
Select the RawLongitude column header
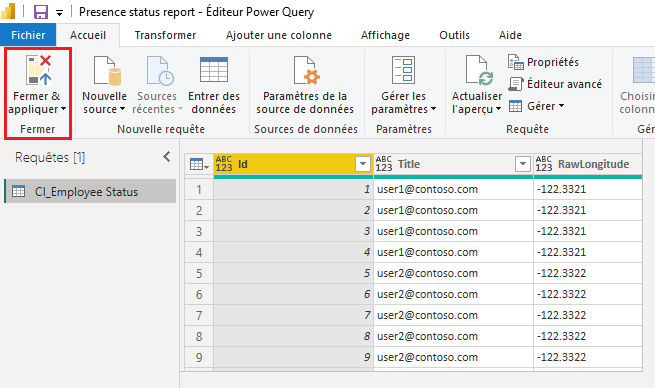pos(588,164)
